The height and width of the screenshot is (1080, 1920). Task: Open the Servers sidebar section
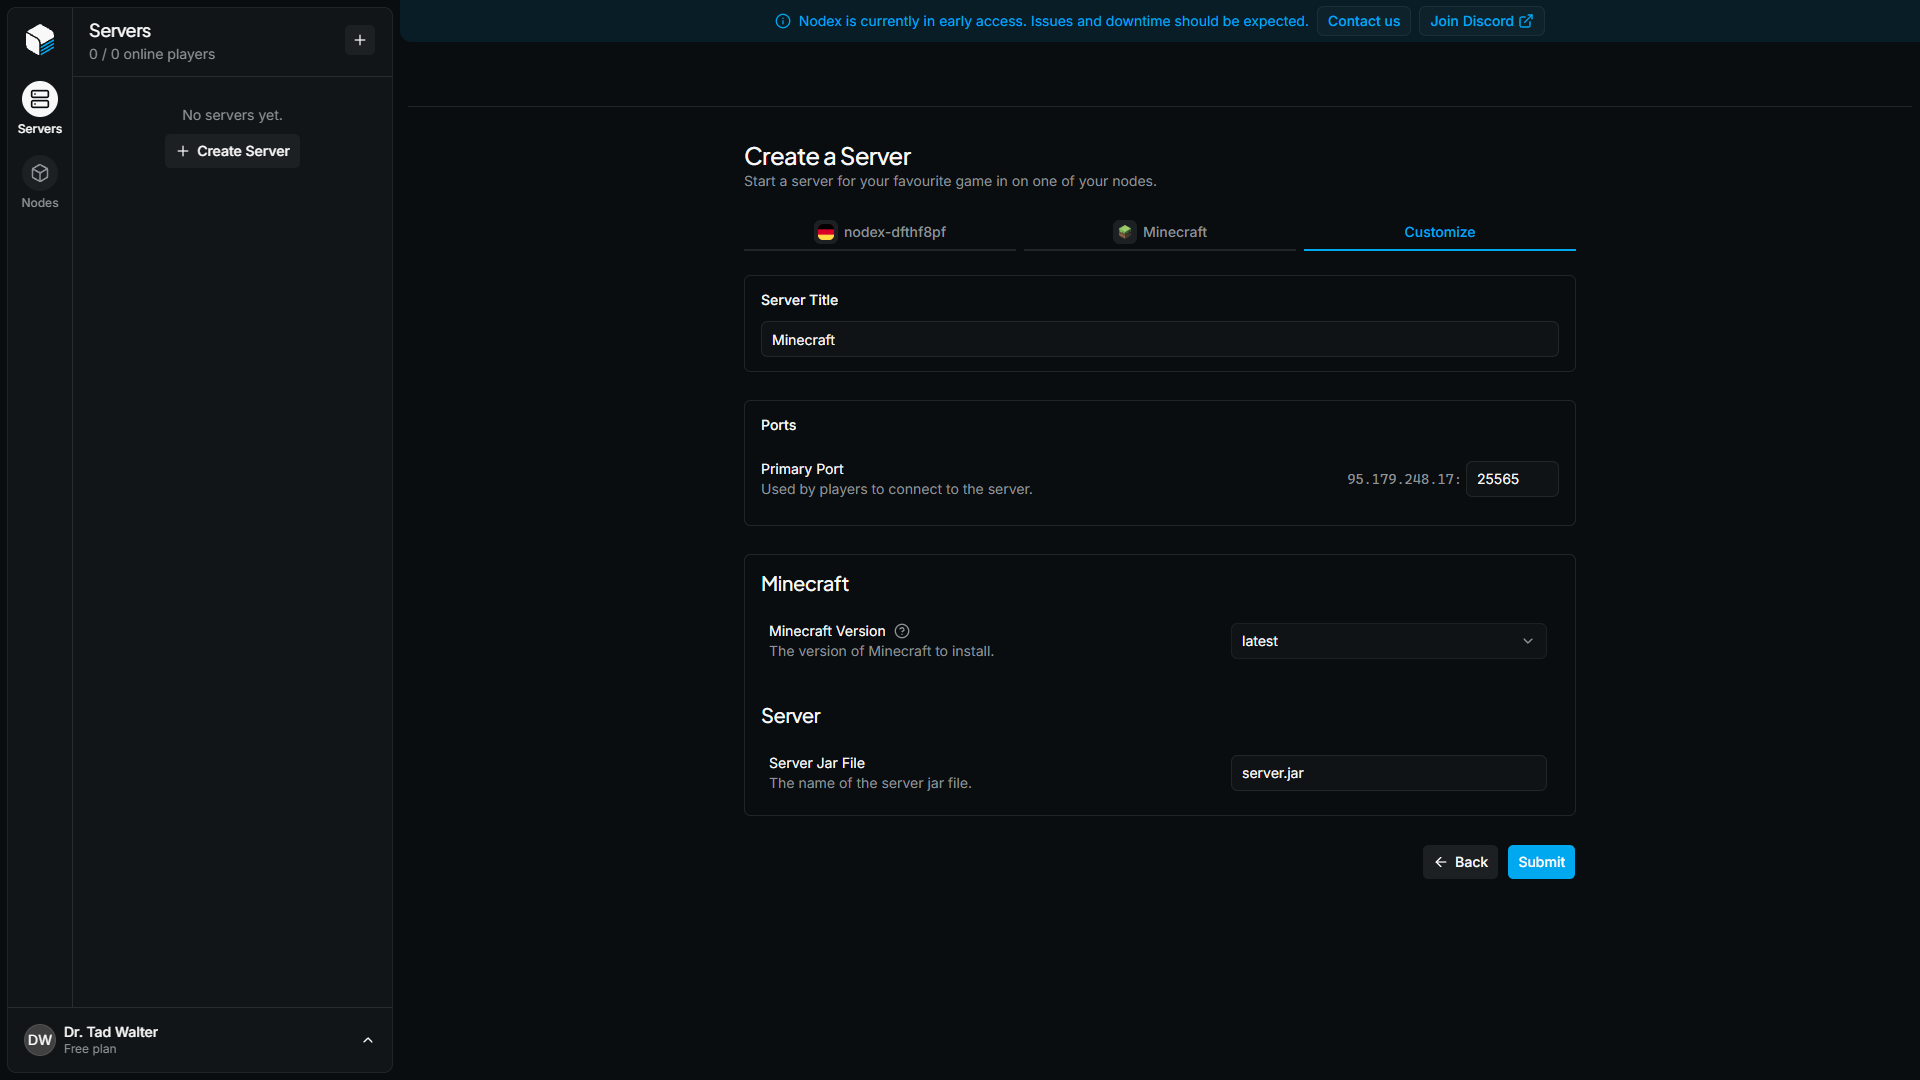click(40, 109)
